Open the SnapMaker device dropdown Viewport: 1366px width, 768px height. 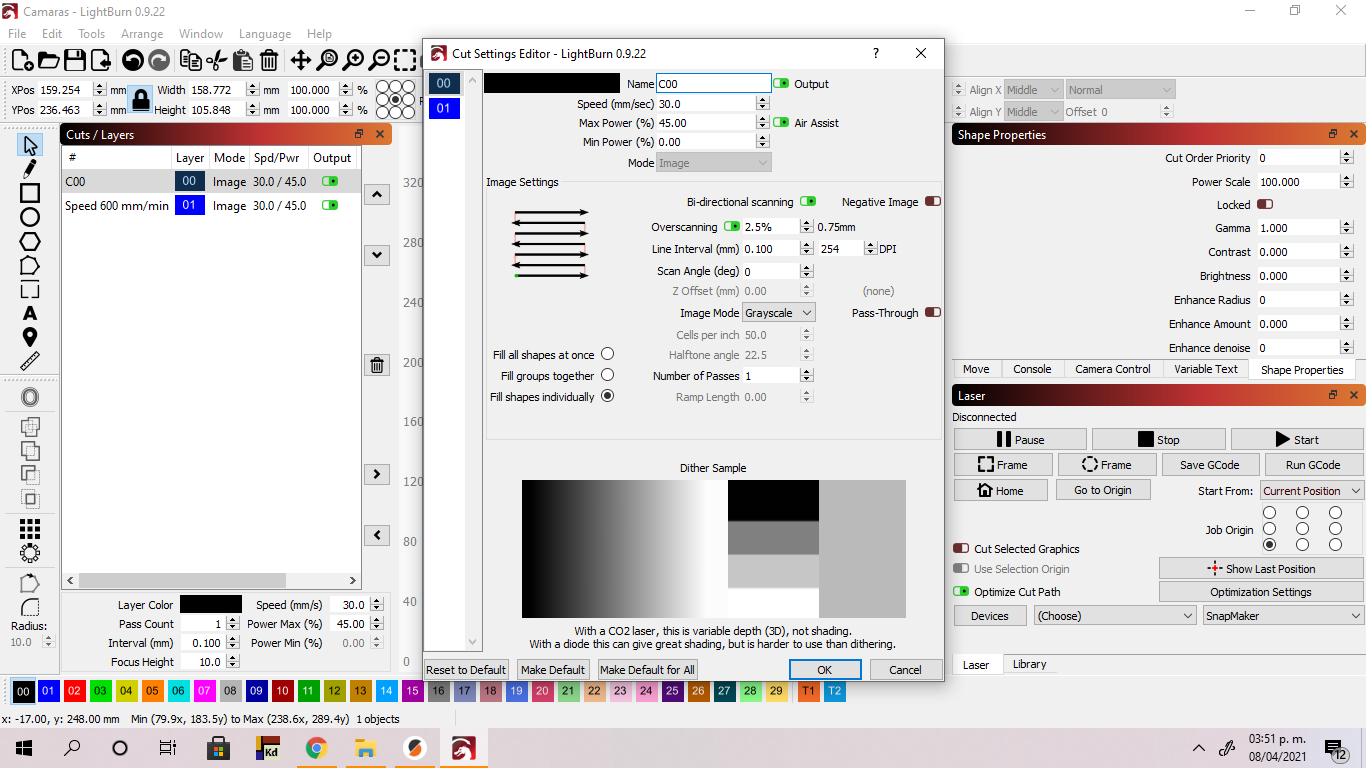tap(1283, 616)
